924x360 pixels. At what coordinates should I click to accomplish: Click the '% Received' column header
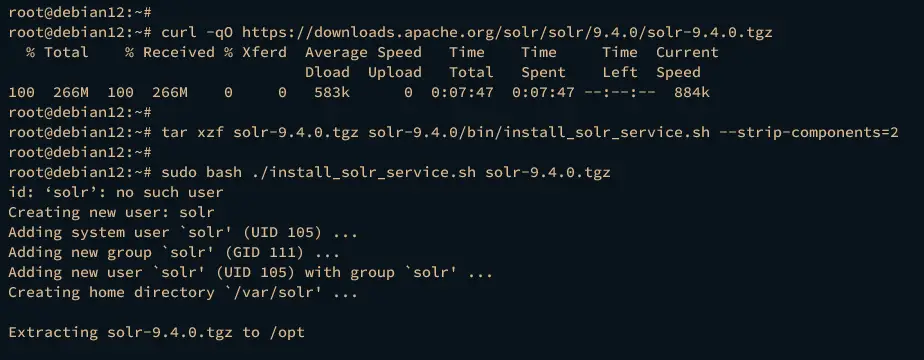[x=170, y=52]
